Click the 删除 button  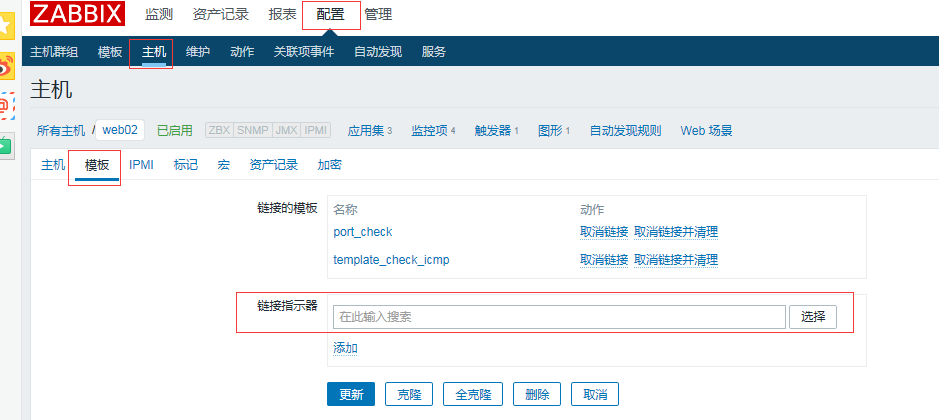point(537,394)
